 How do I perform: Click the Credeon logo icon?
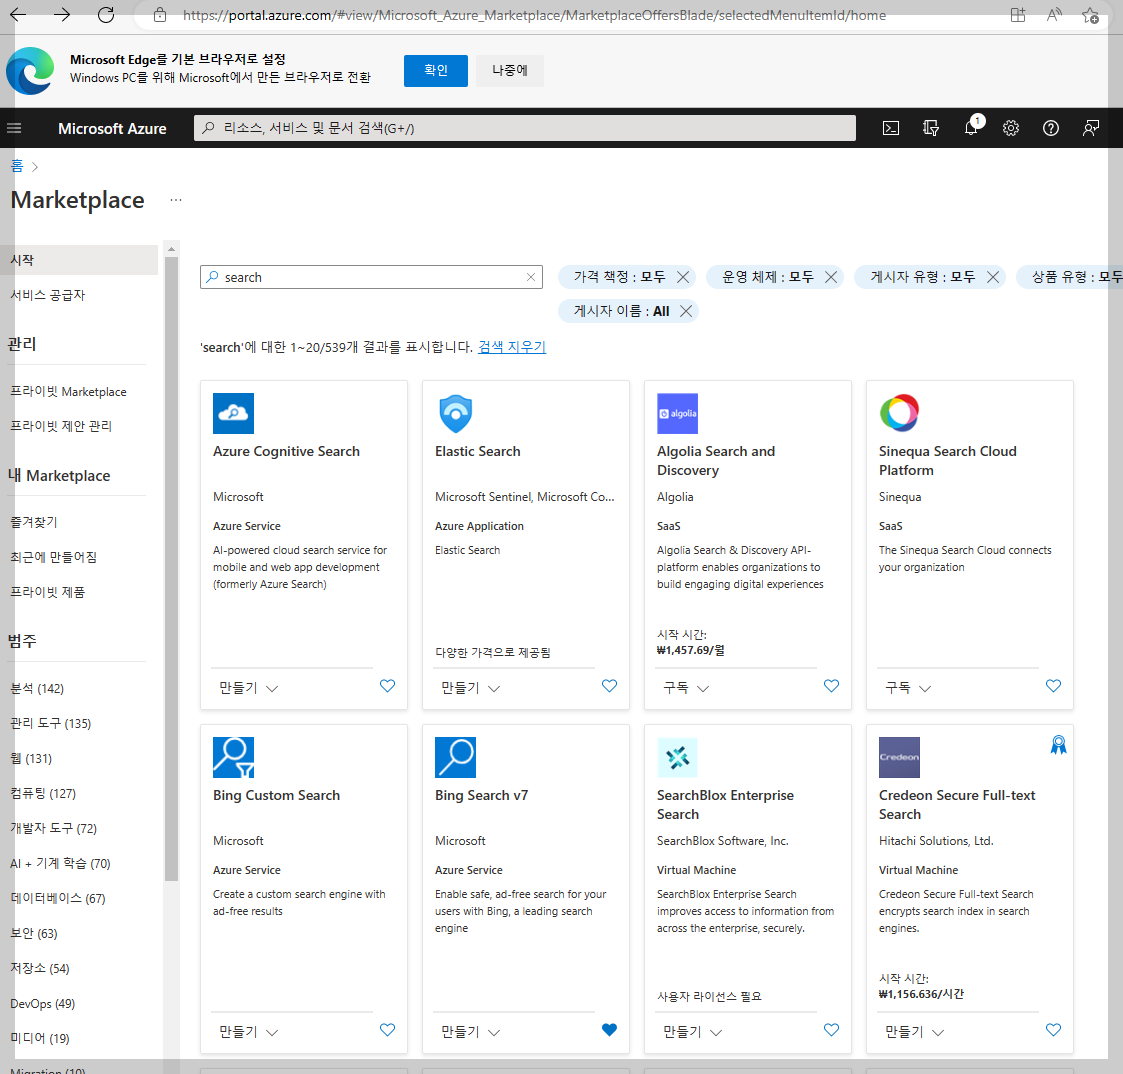pos(900,758)
